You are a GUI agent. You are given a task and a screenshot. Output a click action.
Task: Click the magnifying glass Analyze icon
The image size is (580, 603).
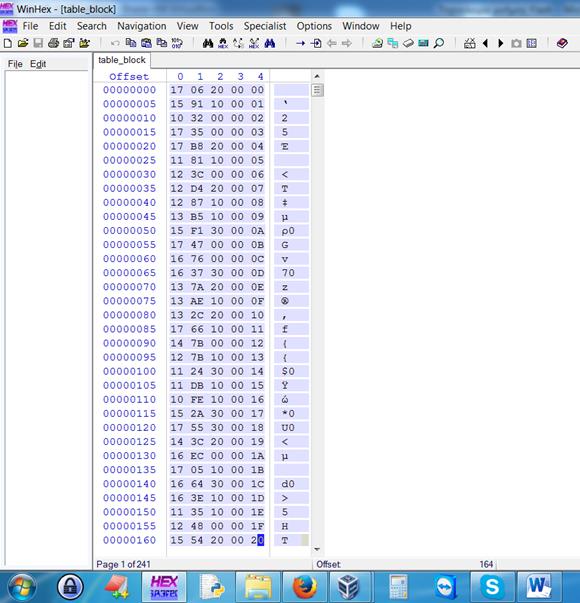[x=439, y=43]
